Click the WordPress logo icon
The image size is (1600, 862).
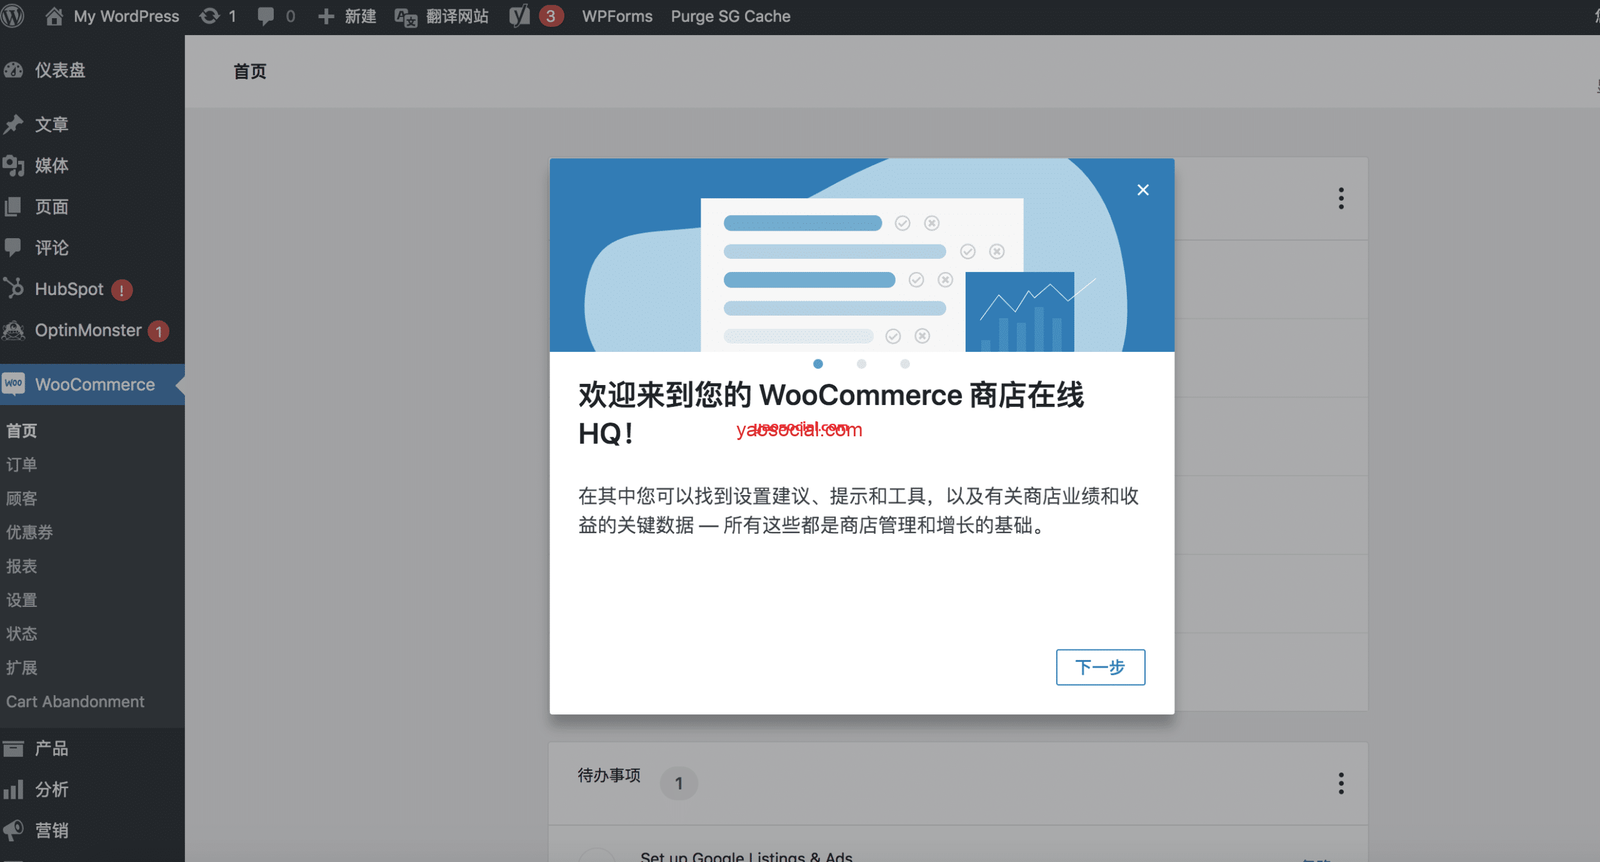click(13, 16)
